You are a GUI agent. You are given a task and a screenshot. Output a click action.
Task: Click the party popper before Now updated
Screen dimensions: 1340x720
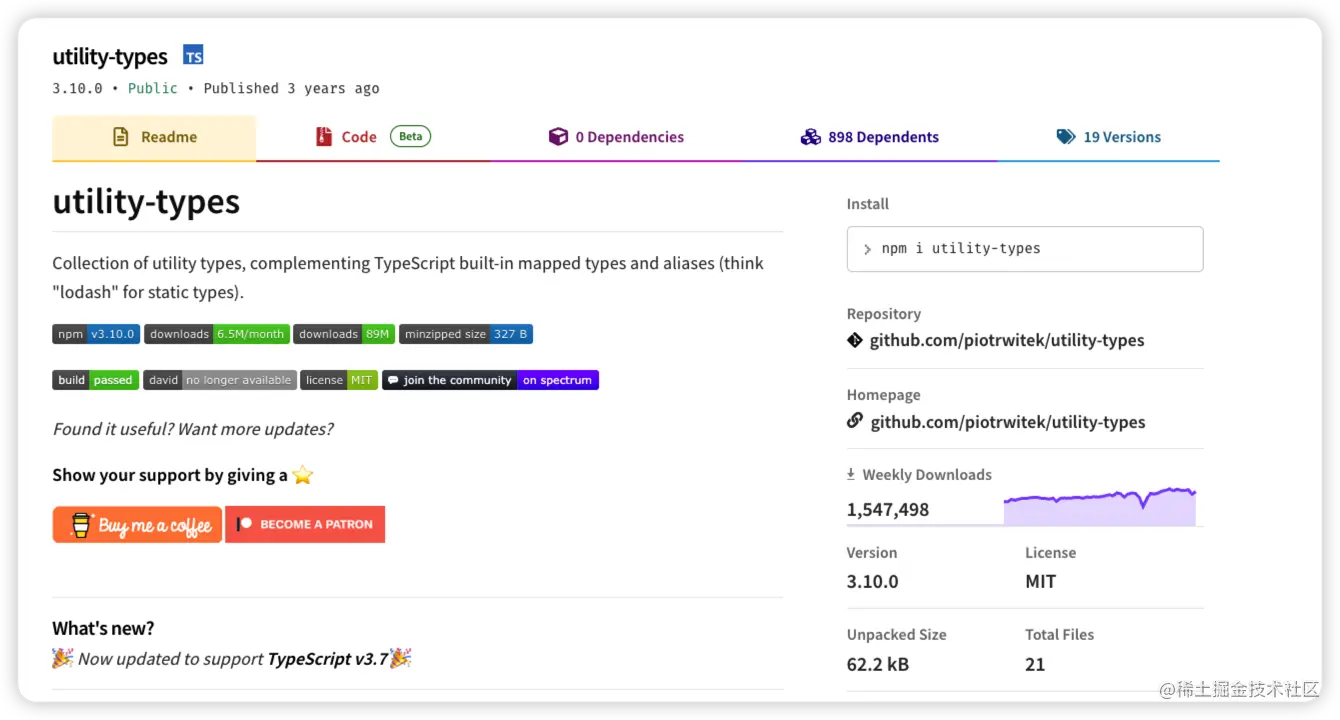63,658
